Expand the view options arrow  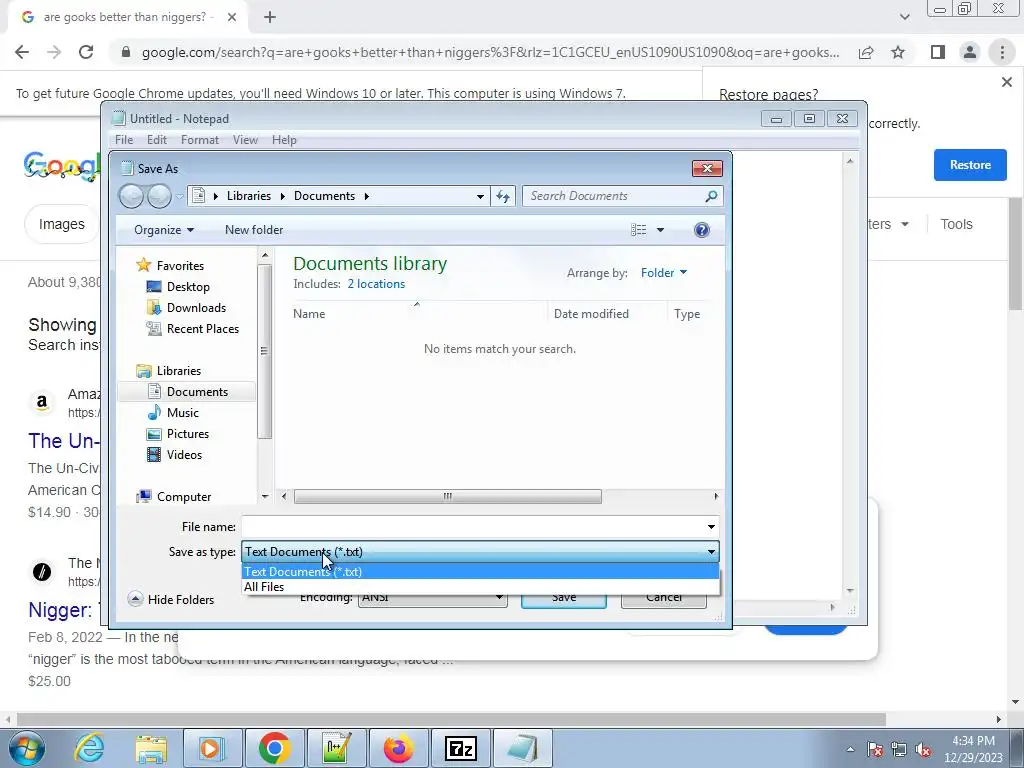pos(660,230)
